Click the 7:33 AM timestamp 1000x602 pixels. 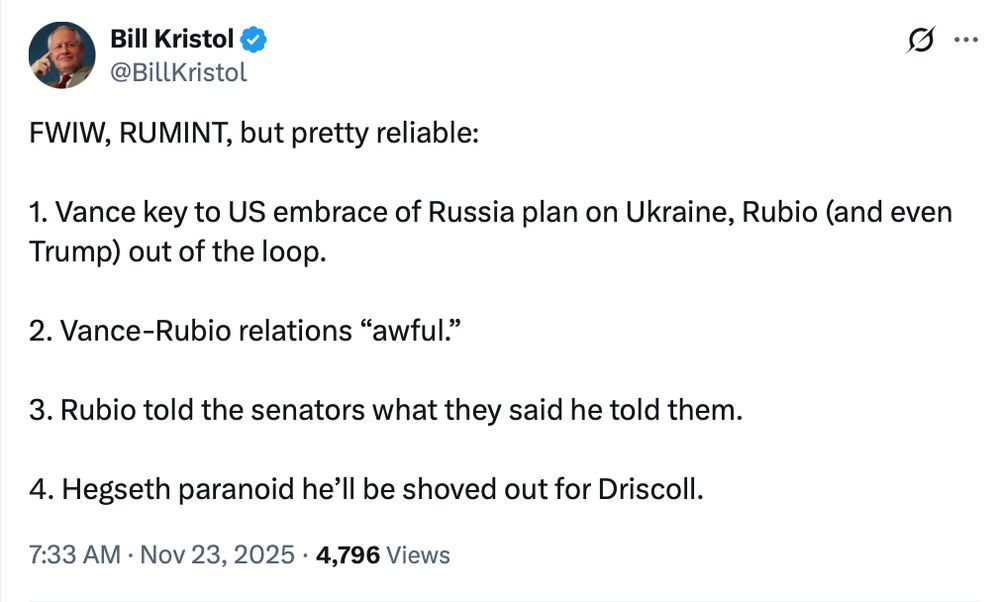point(75,555)
